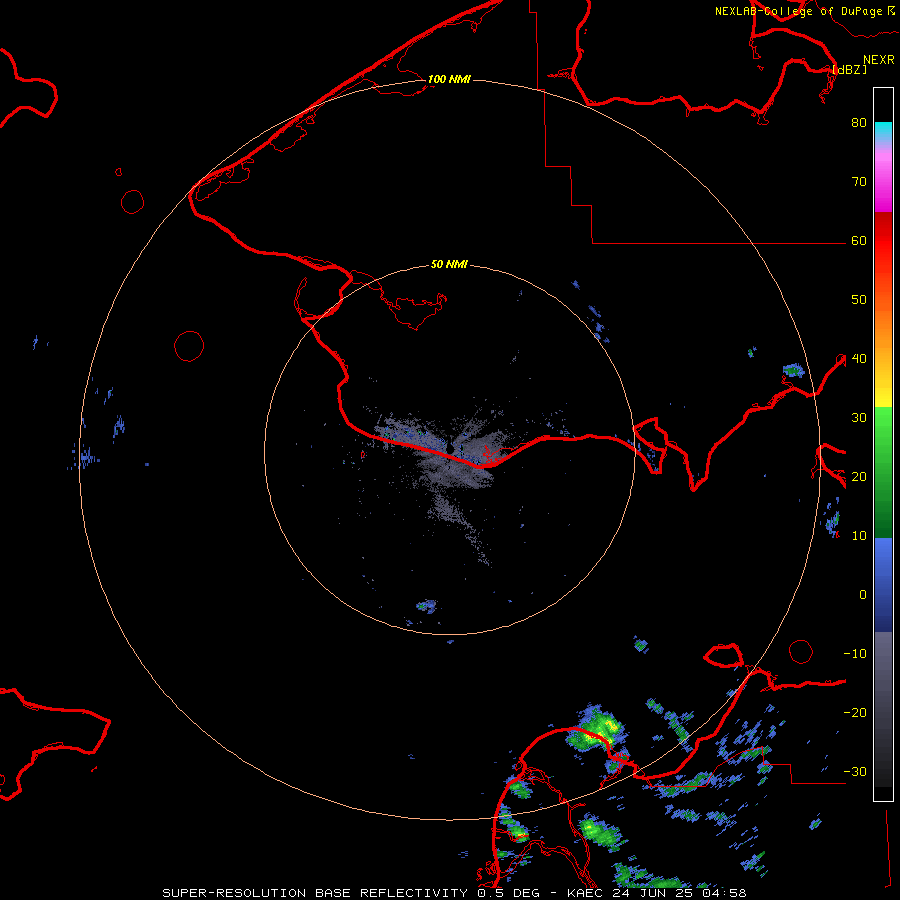
Task: Click the 40 dBZ legend value
Action: click(x=859, y=358)
